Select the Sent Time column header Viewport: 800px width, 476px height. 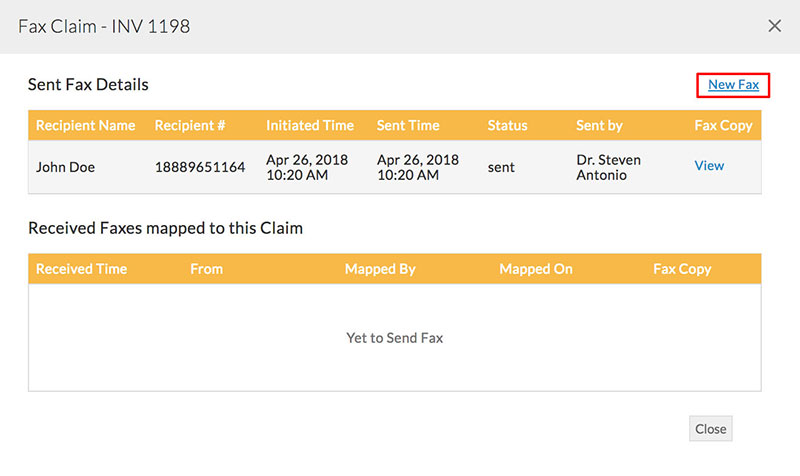tap(408, 126)
